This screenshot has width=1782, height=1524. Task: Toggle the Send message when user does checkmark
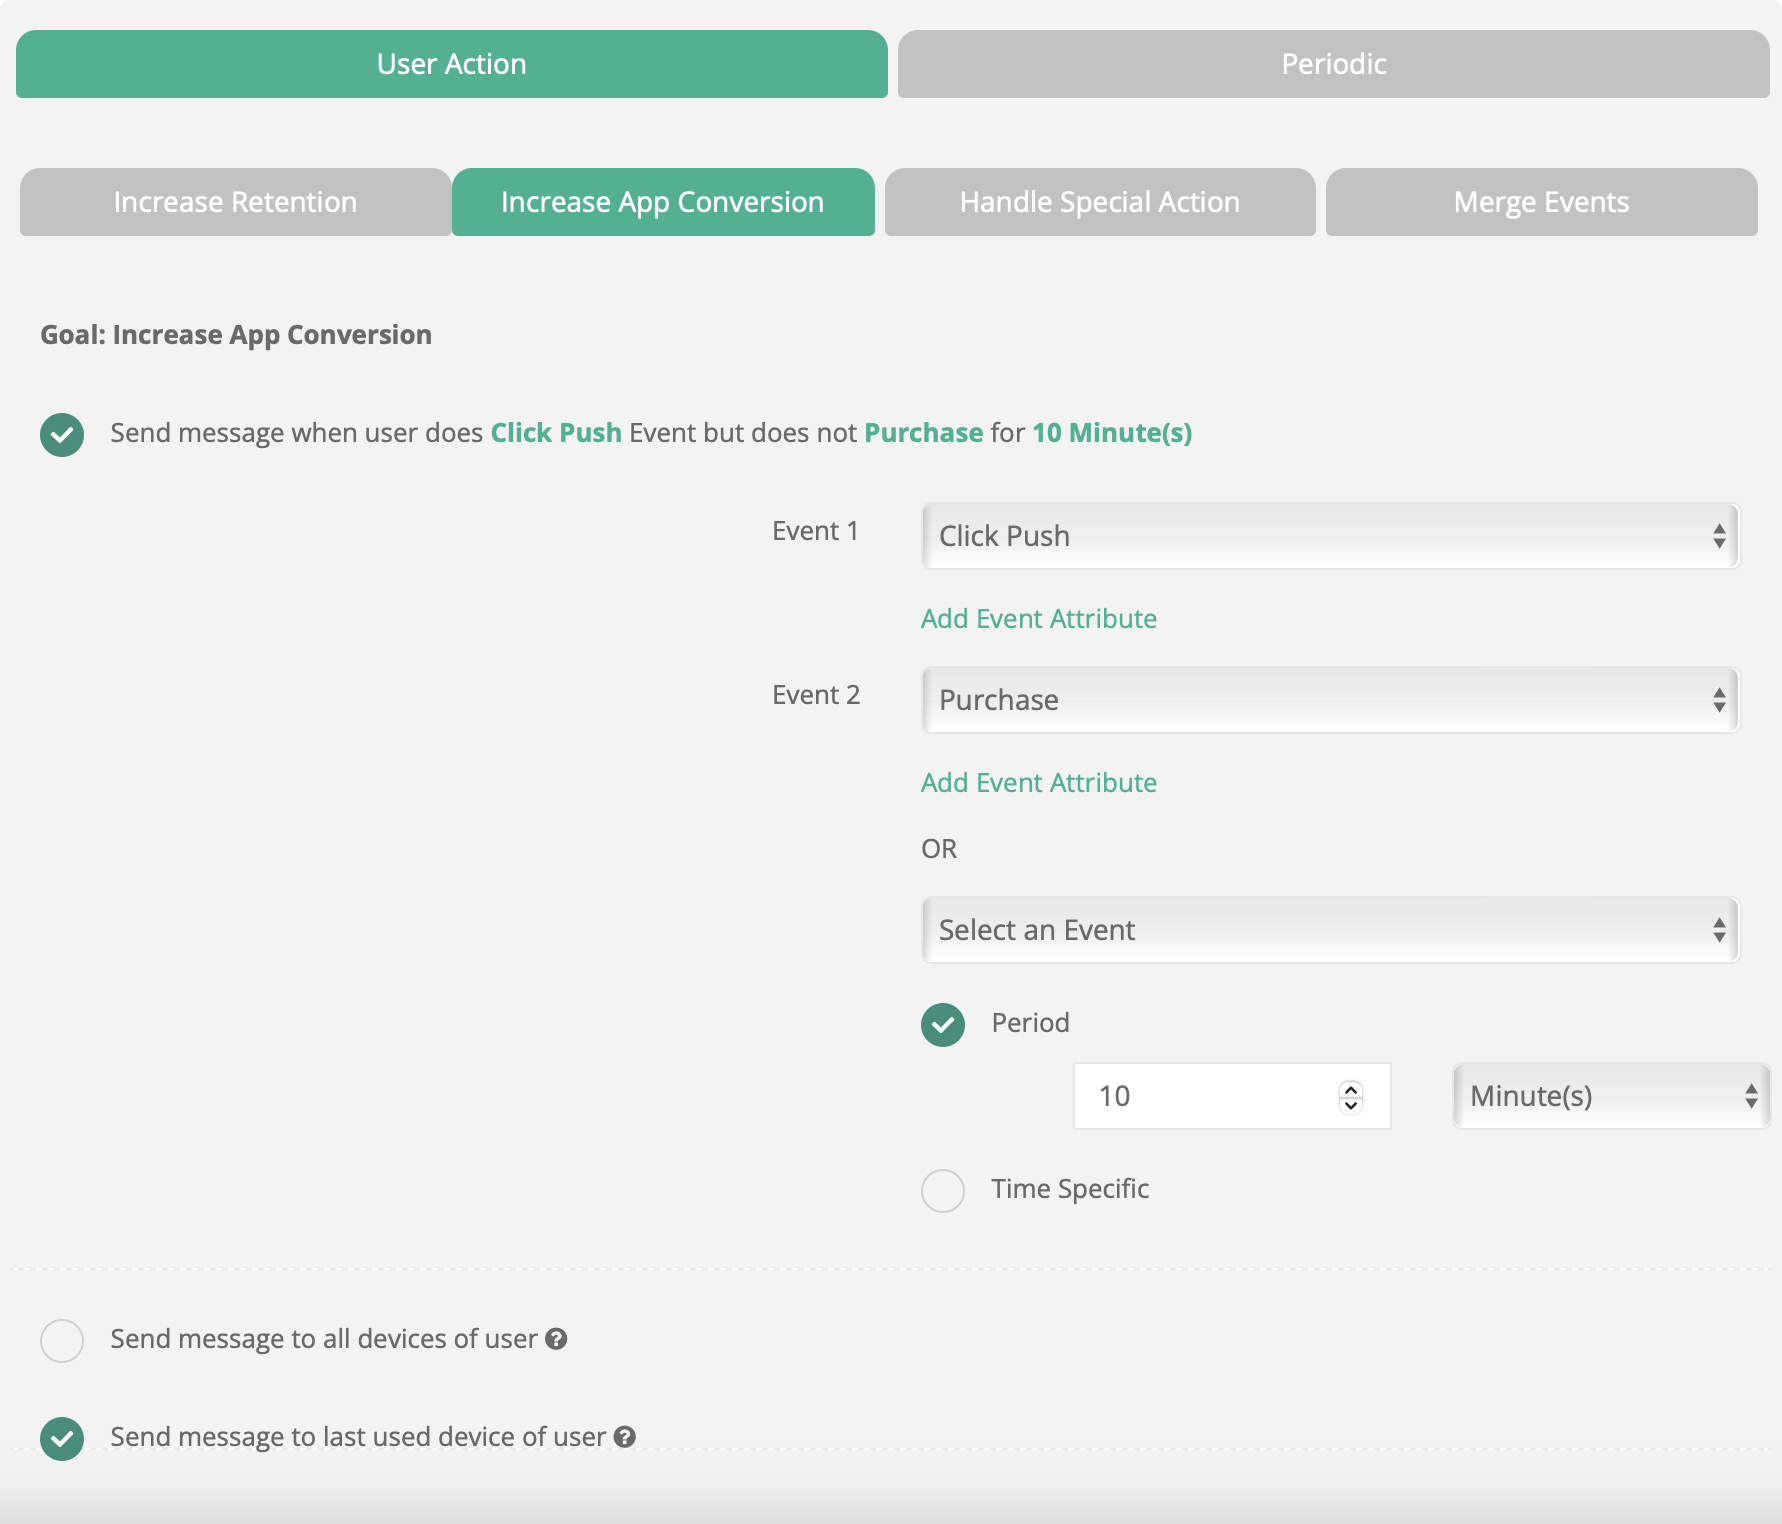(x=62, y=434)
